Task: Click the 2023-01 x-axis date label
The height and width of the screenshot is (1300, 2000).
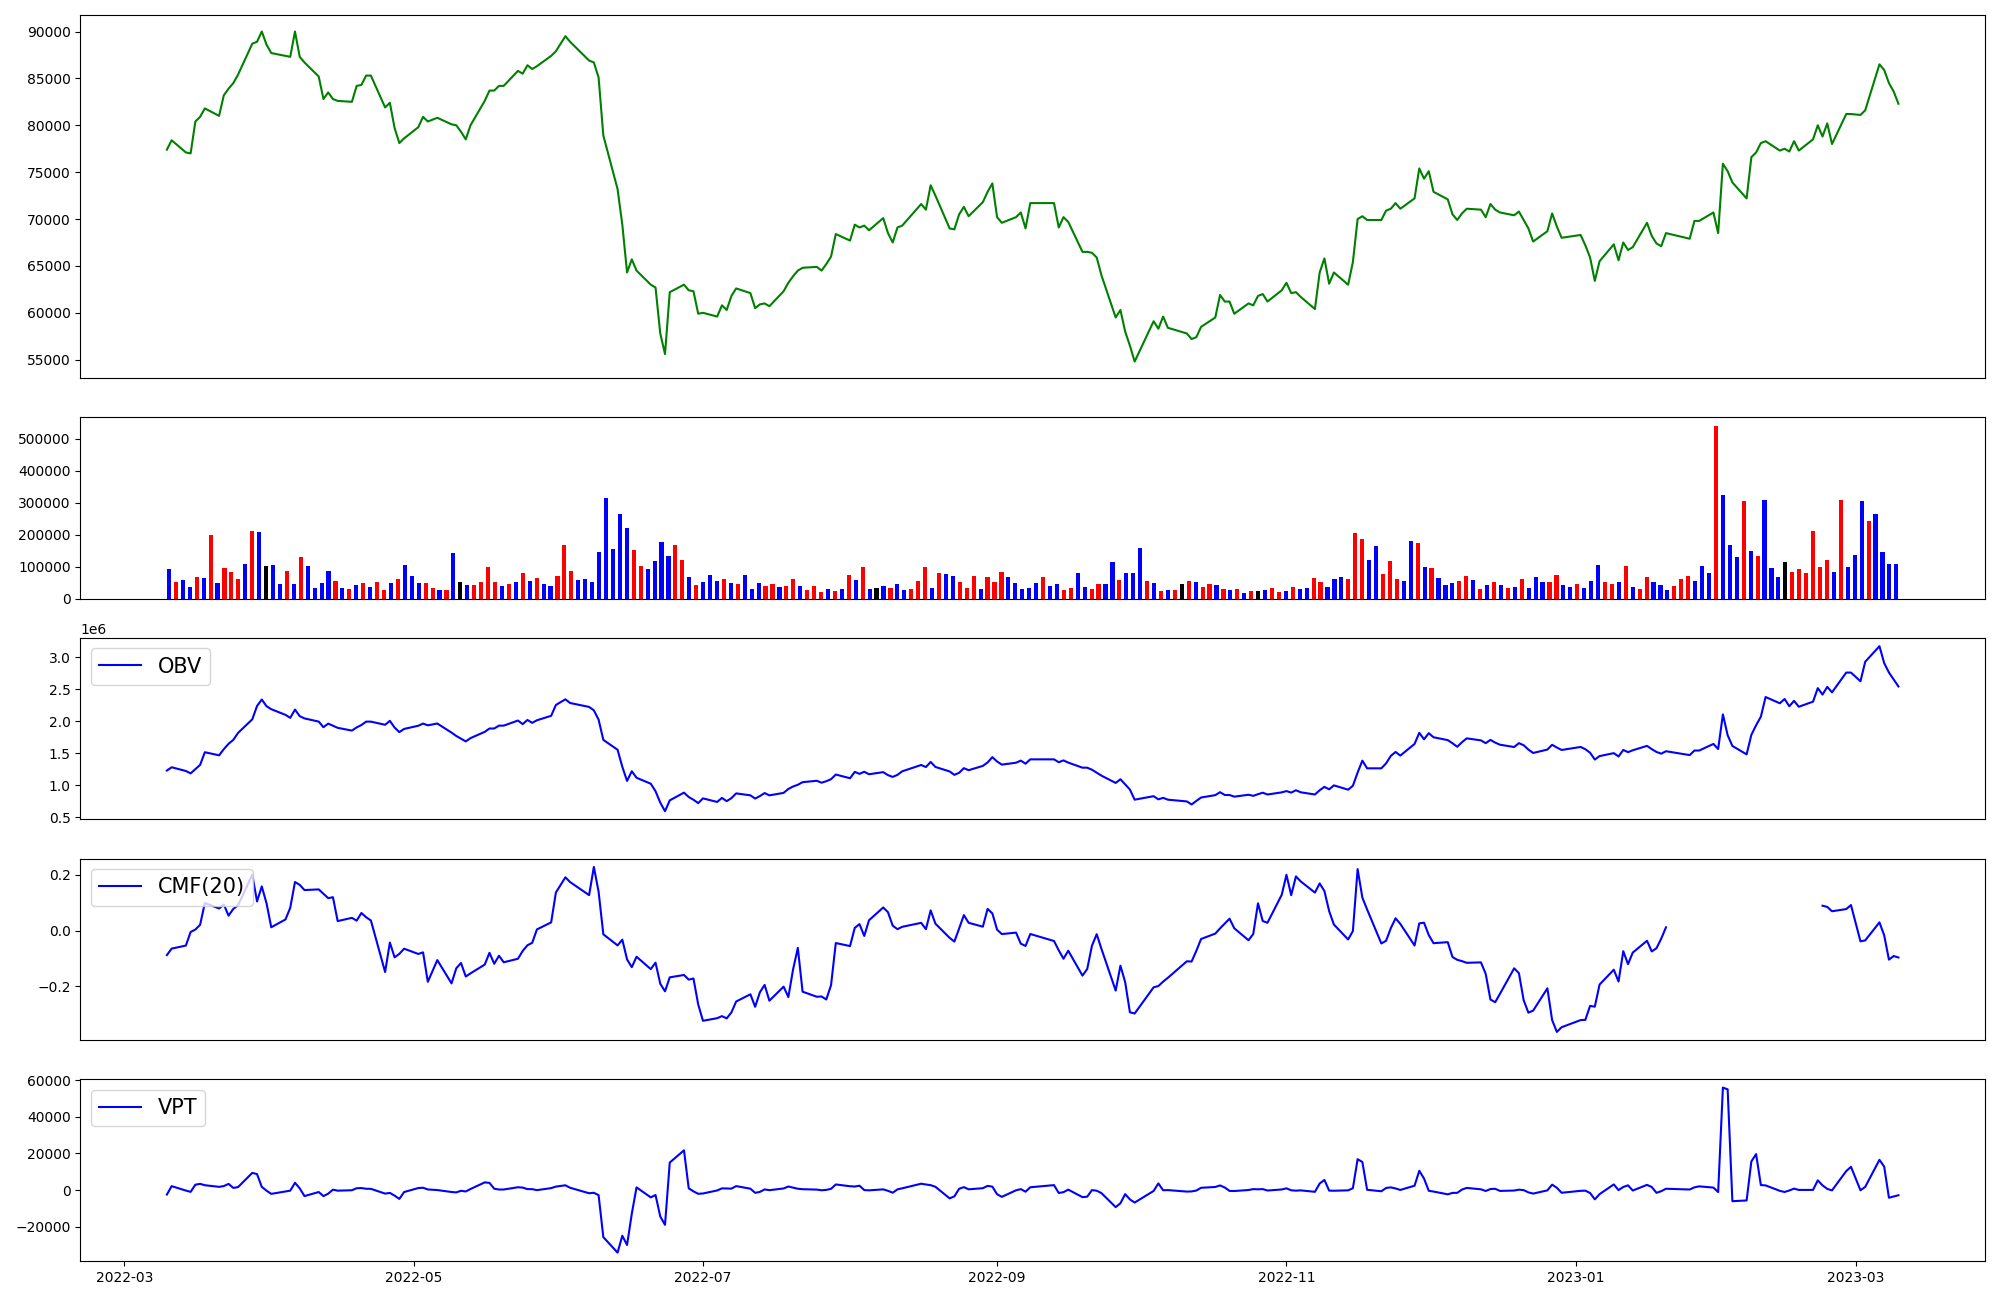Action: (x=1576, y=1277)
